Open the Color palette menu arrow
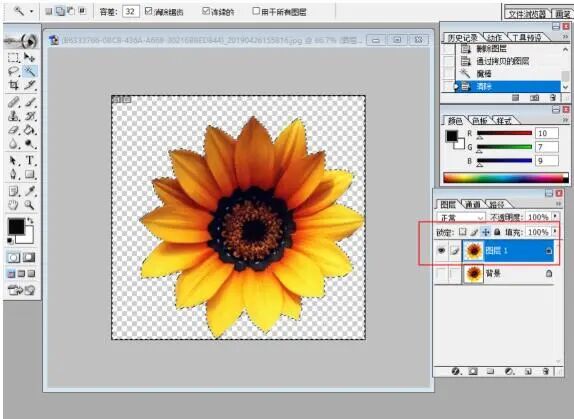The image size is (574, 419). (x=565, y=120)
